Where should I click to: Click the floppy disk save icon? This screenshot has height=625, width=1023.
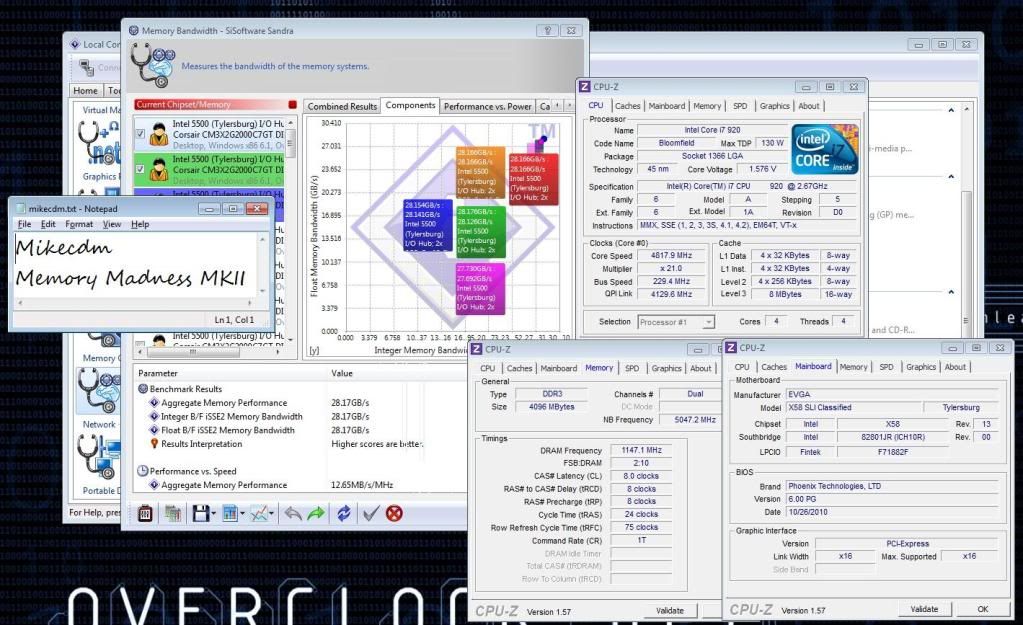[x=200, y=513]
